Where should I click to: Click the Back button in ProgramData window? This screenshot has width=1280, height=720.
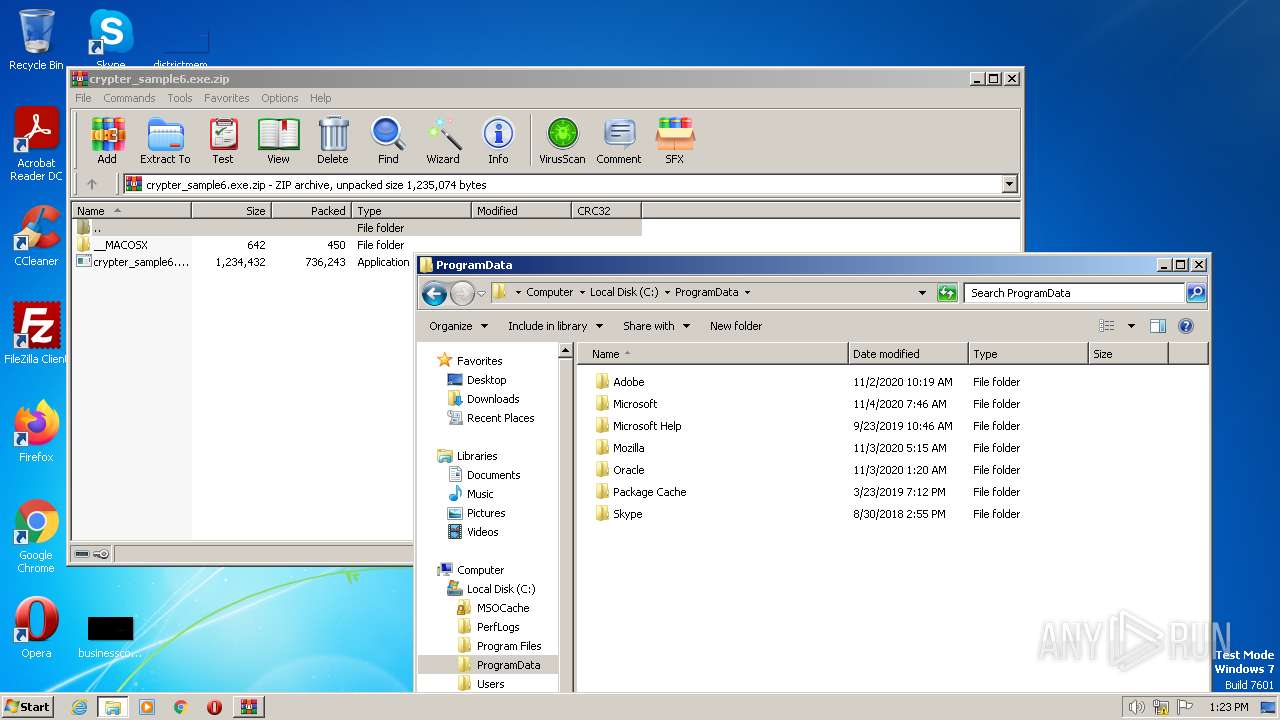pos(434,293)
